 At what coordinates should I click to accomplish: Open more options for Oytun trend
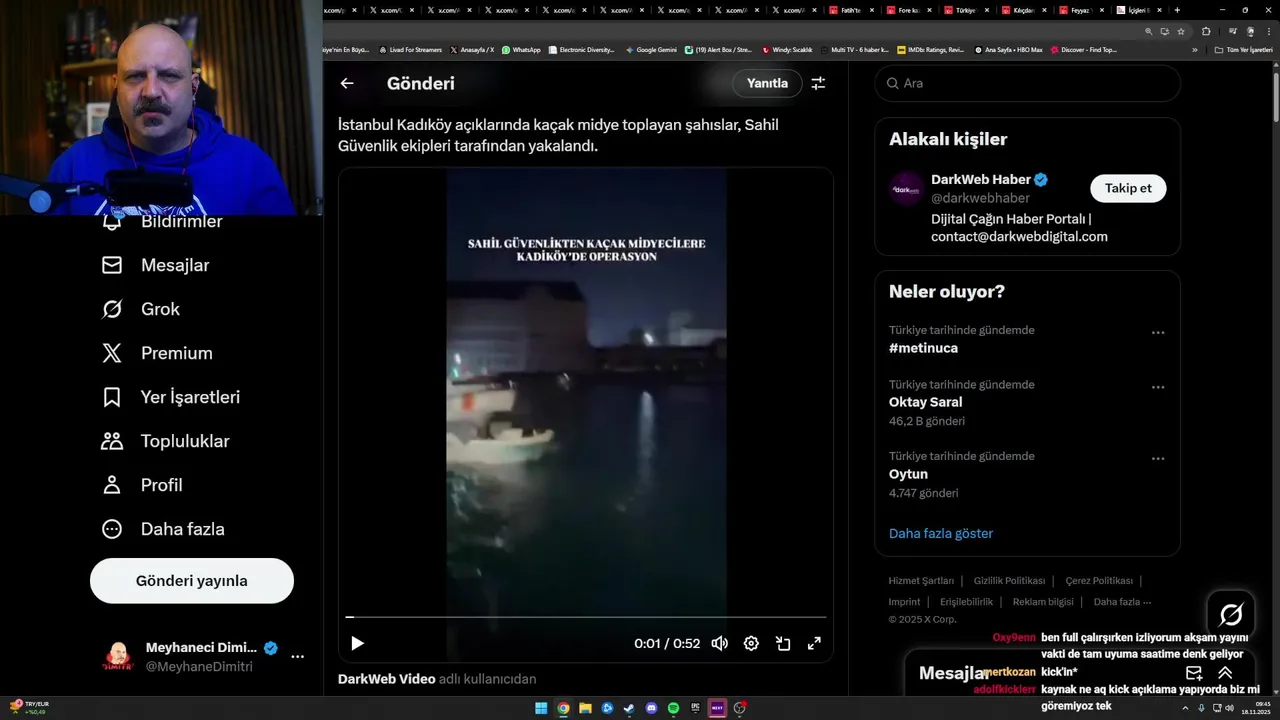[1158, 459]
